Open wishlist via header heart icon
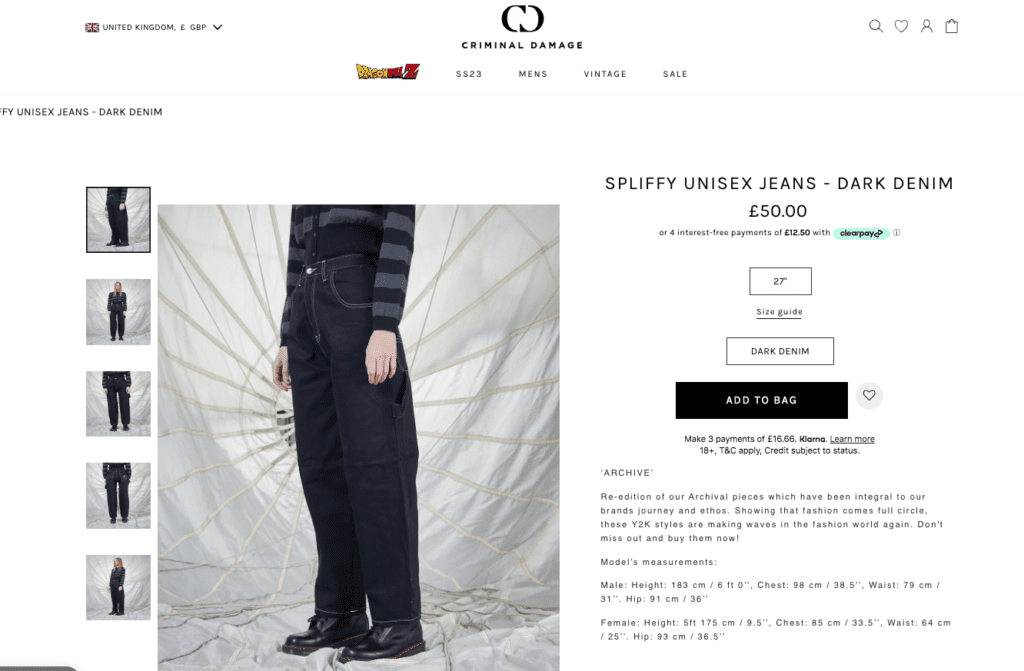 [901, 26]
